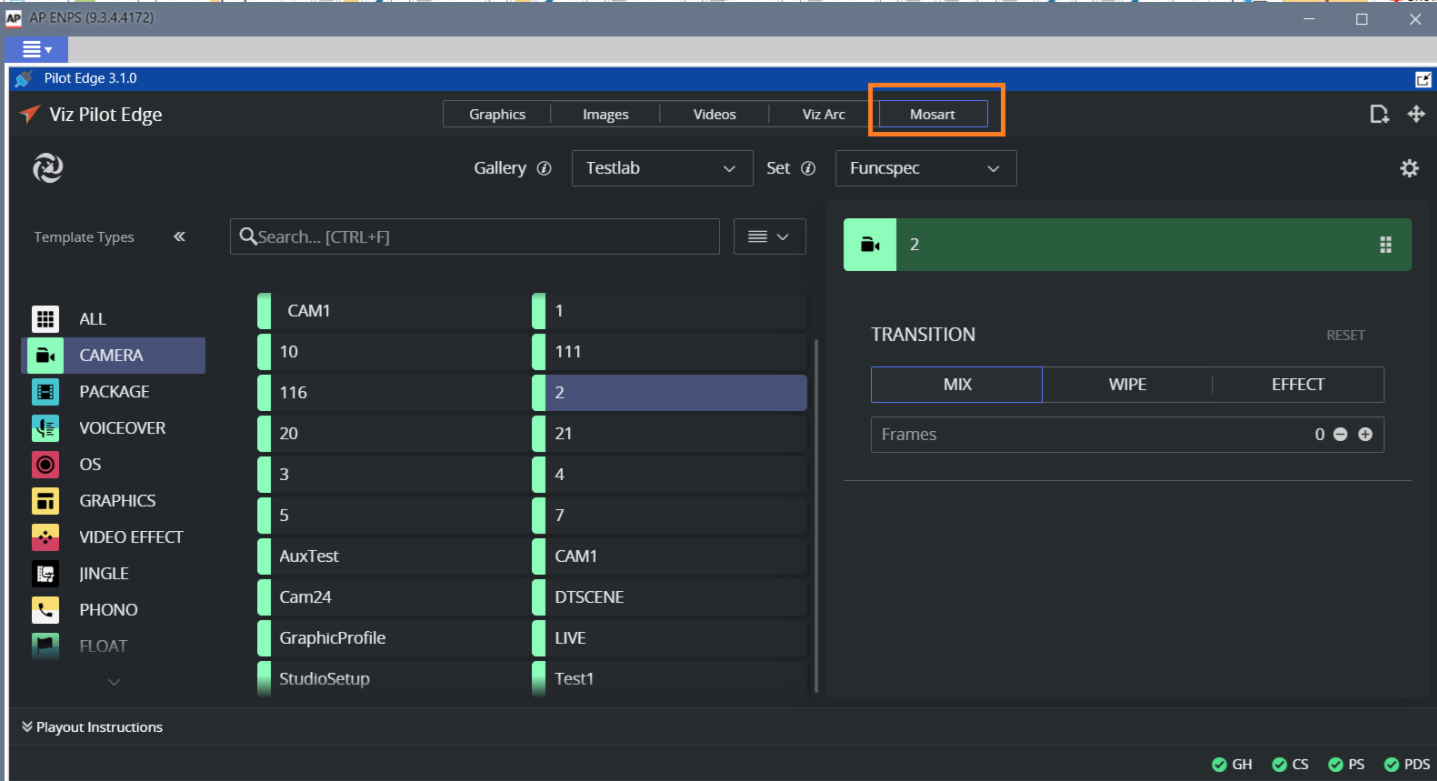Click the template list scrollbar
The width and height of the screenshot is (1437, 781).
pos(817,515)
